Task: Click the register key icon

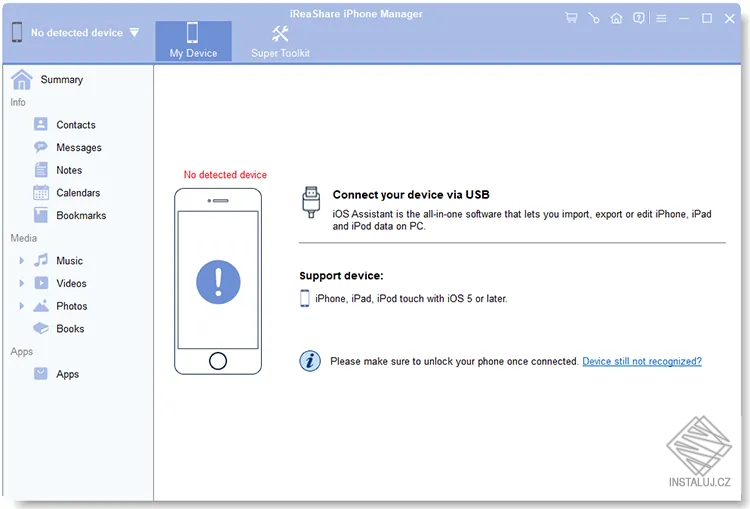Action: [594, 18]
